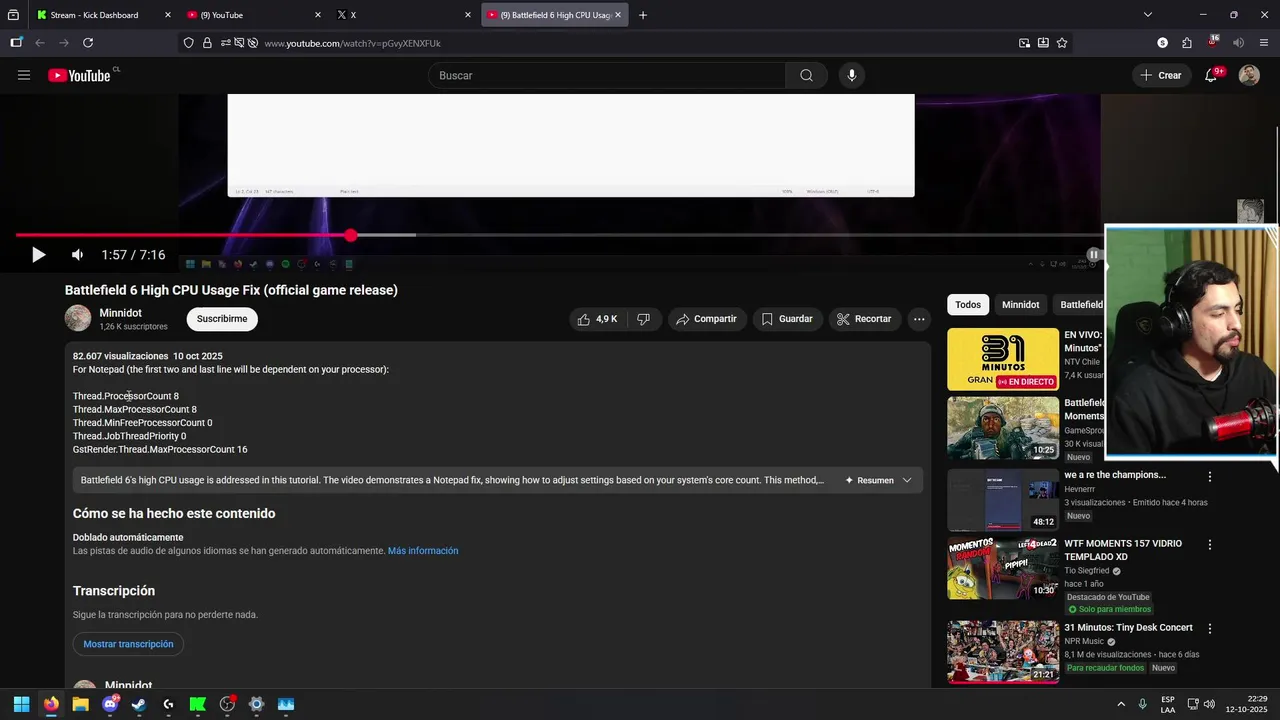1280x720 pixels.
Task: Open the Windows Start menu
Action: click(21, 704)
